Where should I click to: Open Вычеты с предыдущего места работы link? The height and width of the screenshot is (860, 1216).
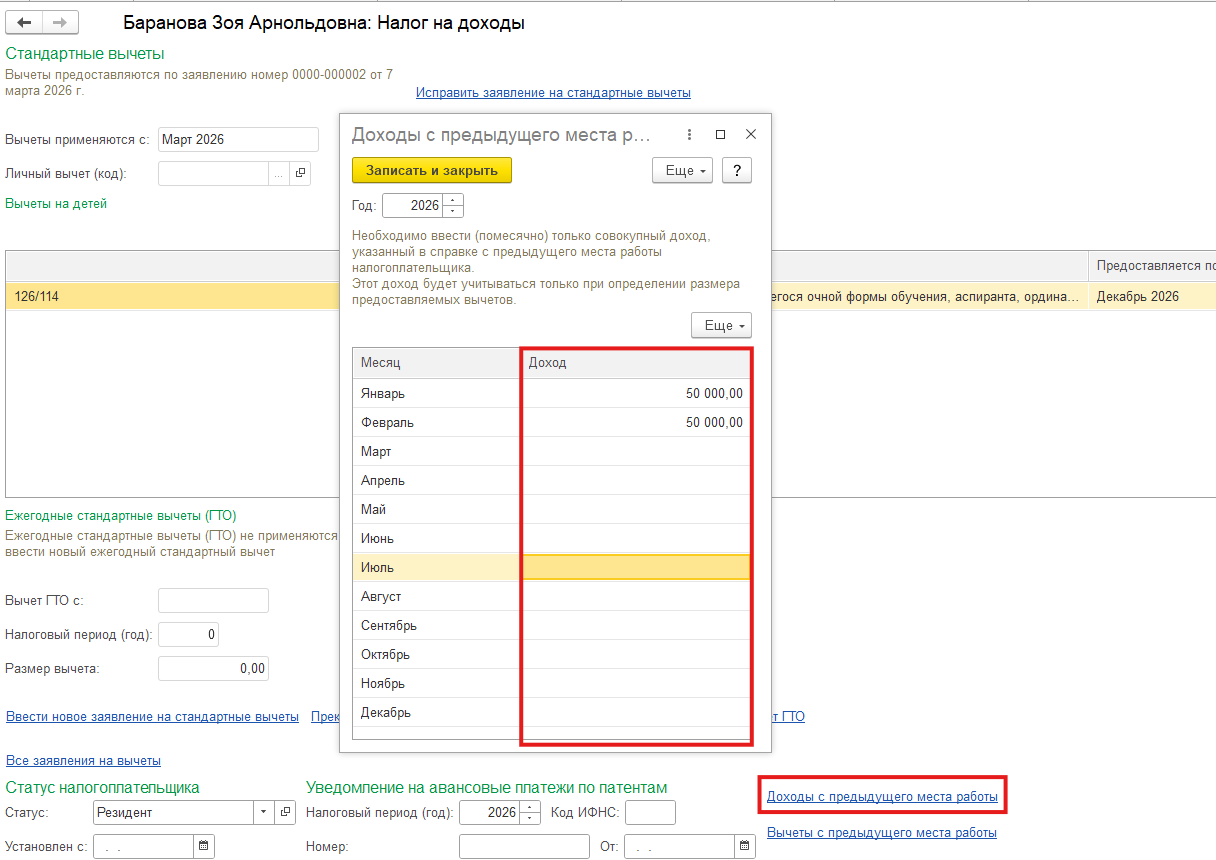882,832
